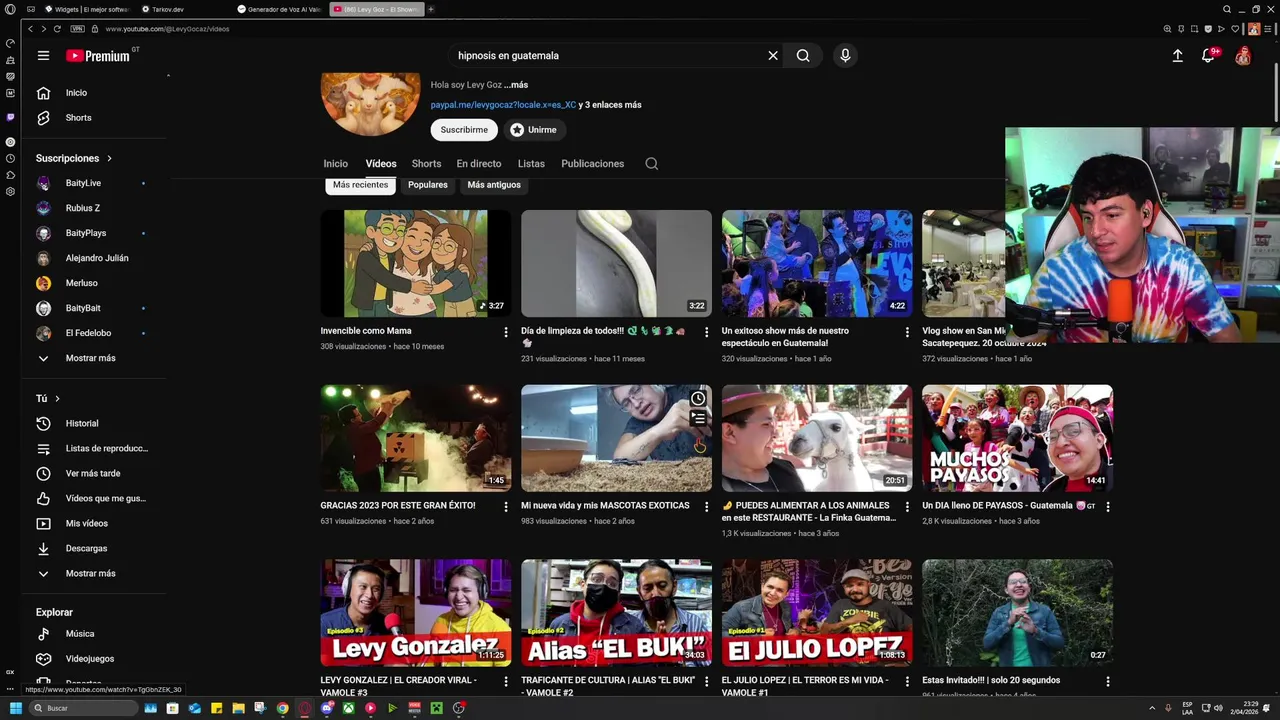
Task: Open the YouTube hamburger guide menu
Action: 43,56
